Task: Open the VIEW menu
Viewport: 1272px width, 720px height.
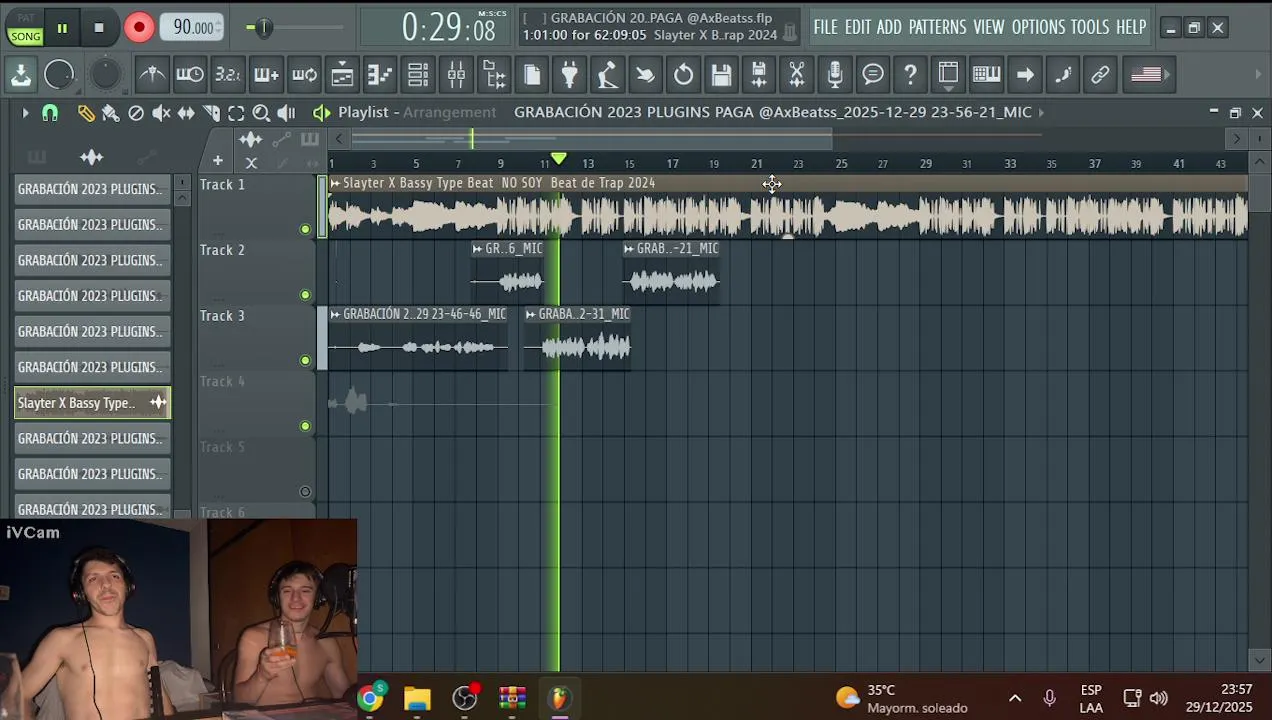Action: (x=988, y=27)
